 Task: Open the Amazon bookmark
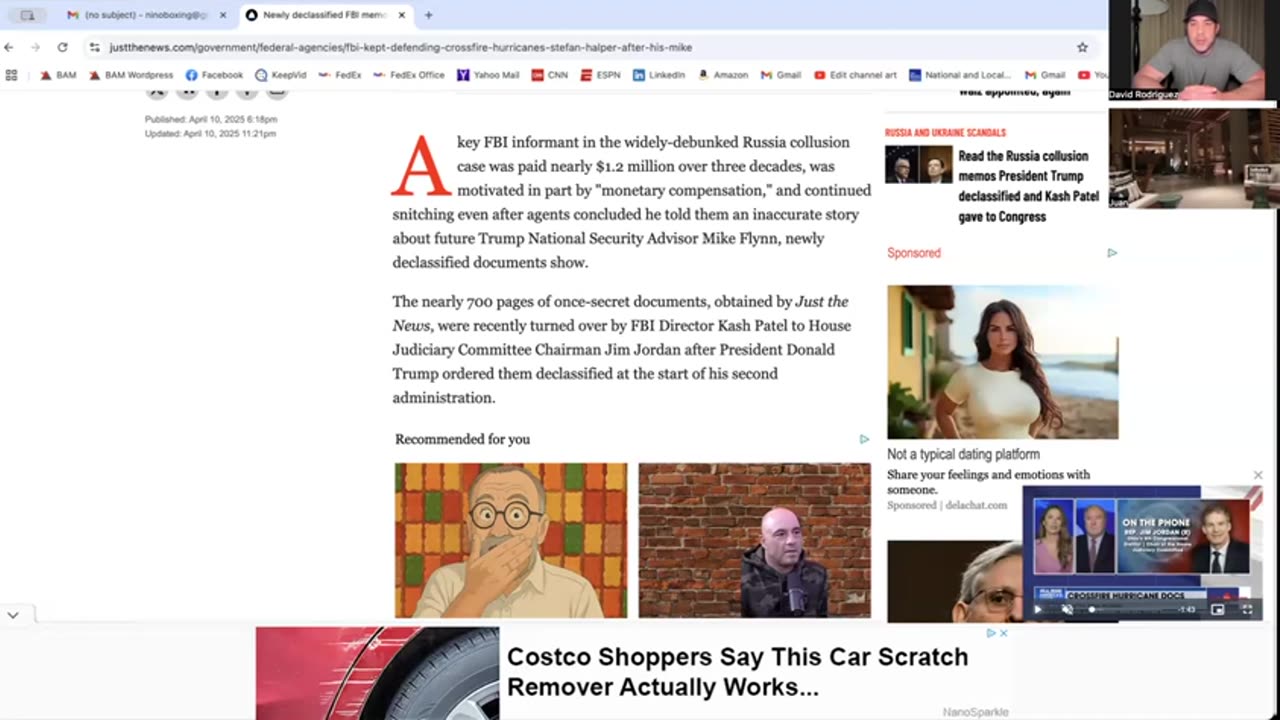tap(723, 75)
